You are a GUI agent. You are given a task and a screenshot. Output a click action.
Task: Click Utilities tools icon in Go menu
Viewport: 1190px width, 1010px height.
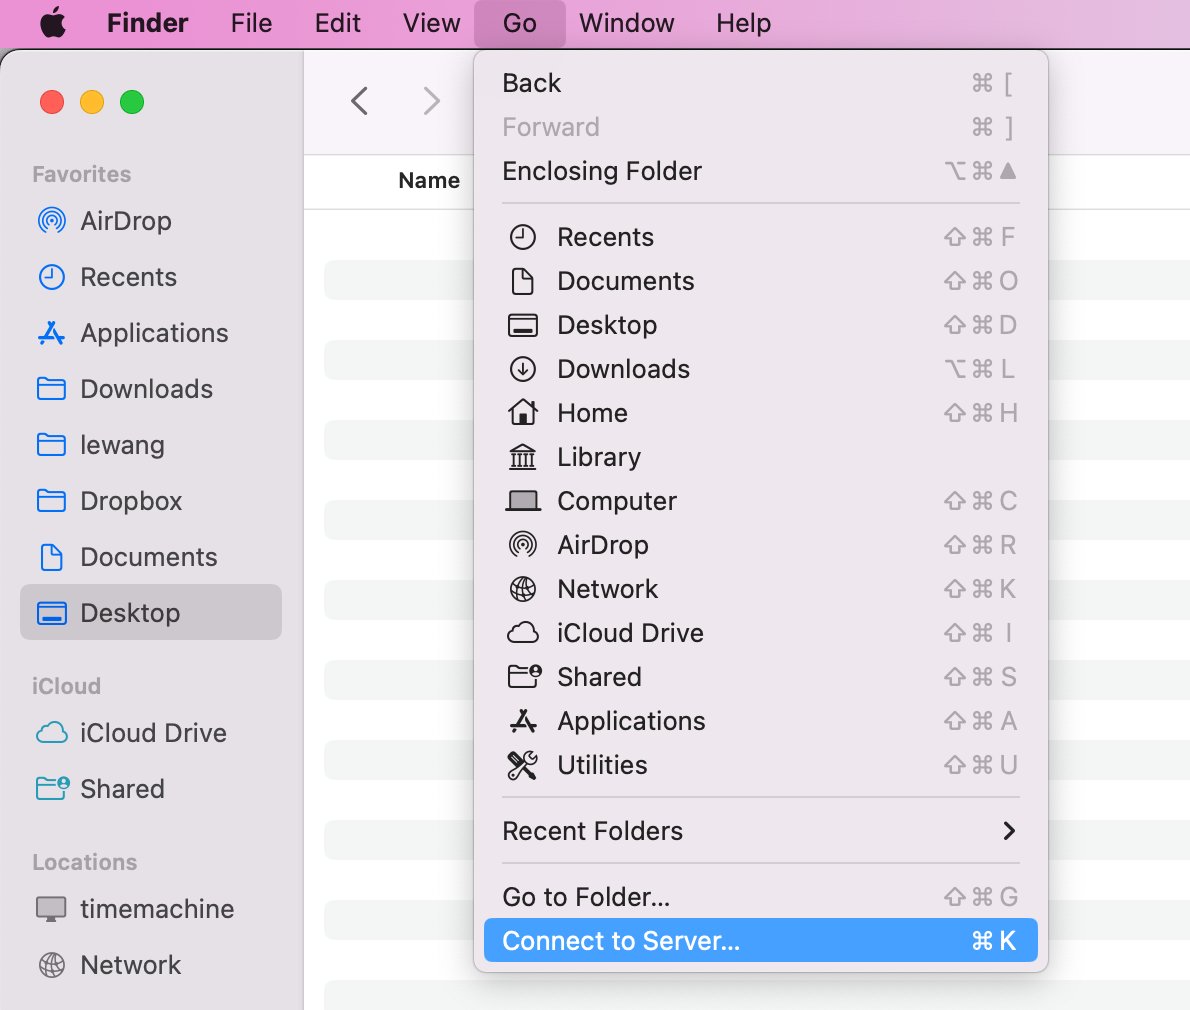(x=522, y=765)
